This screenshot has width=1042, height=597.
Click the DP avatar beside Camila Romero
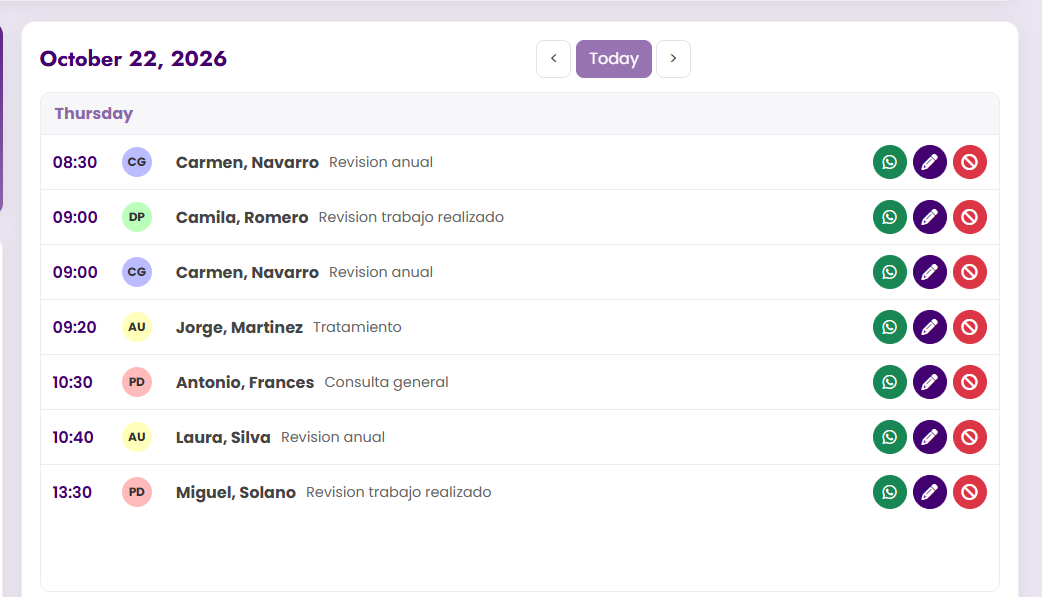click(137, 217)
